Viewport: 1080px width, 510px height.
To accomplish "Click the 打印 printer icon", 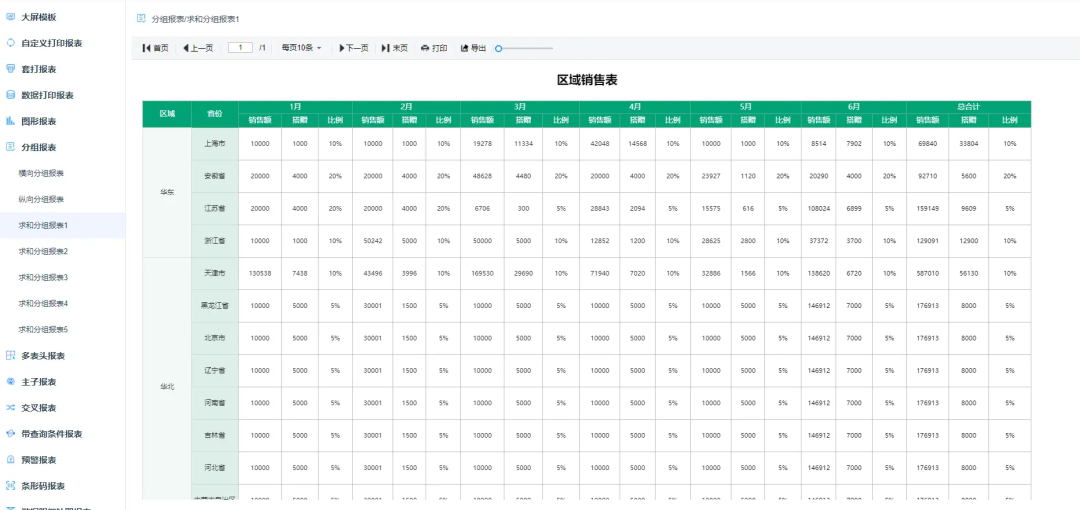I will 425,48.
